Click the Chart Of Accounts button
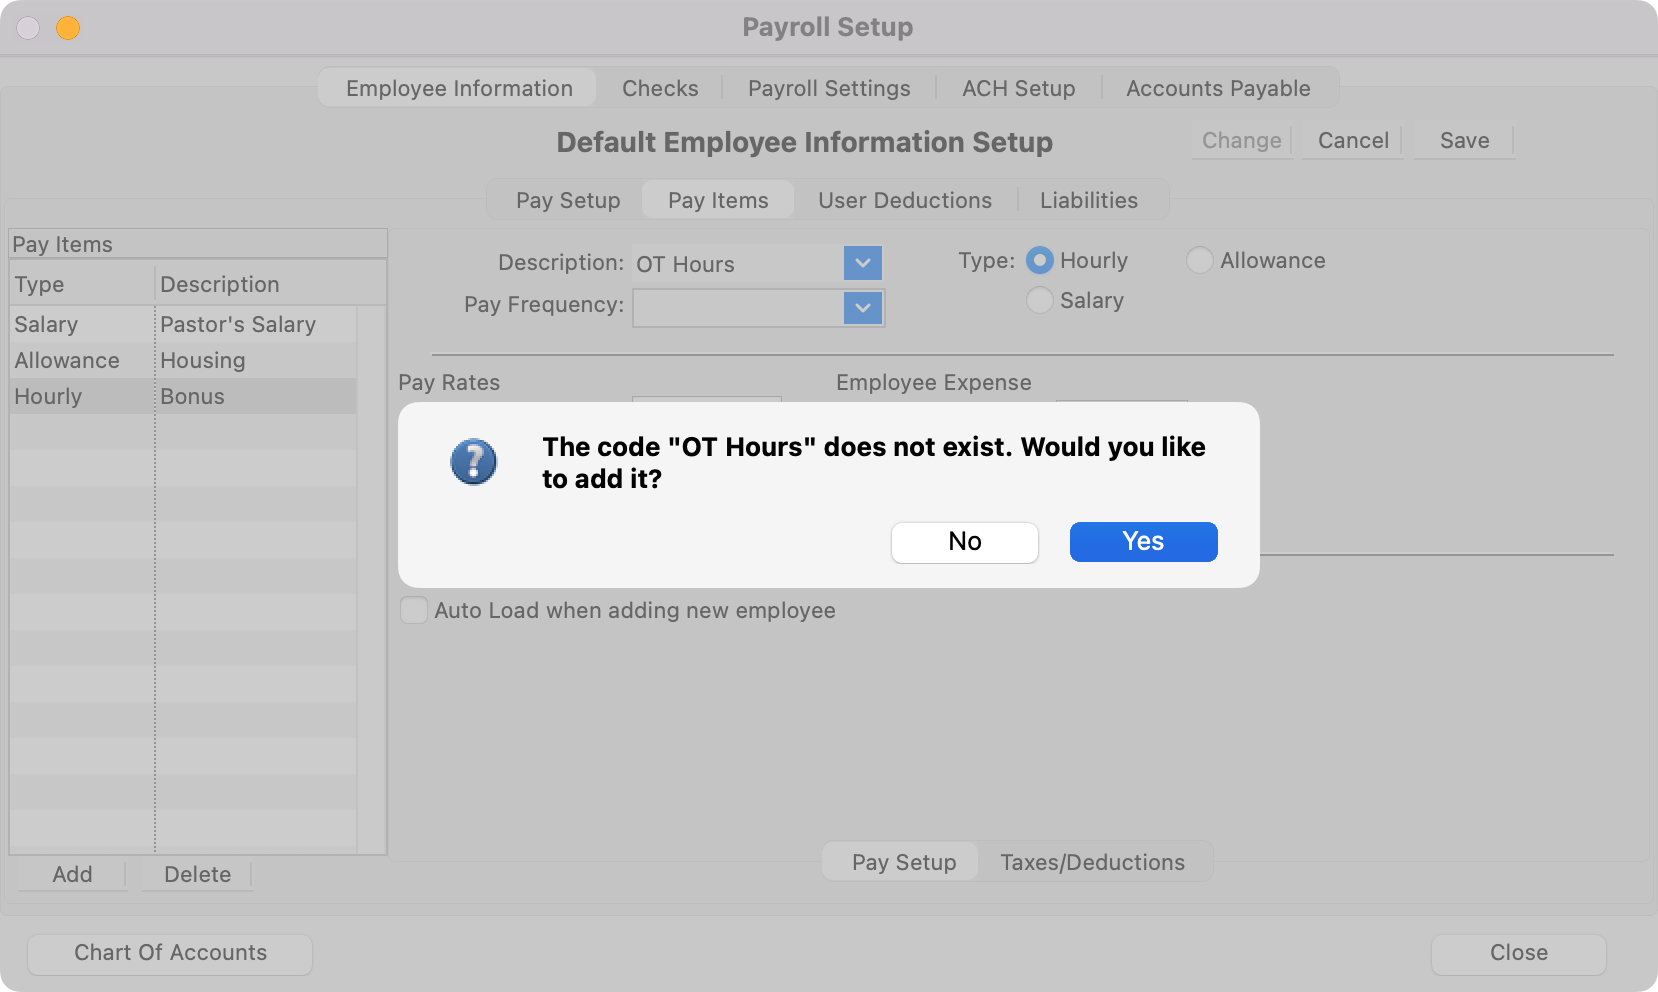Screen dimensions: 1658x992 (170, 953)
